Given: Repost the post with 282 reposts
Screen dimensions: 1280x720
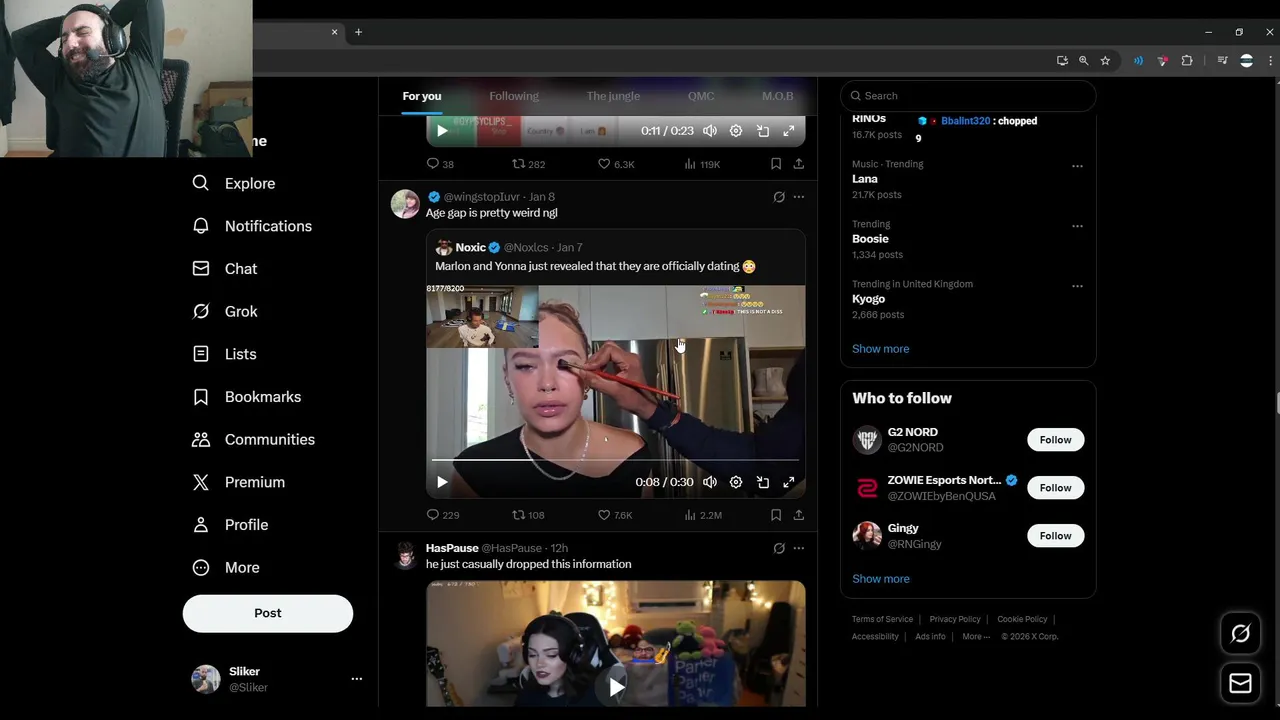Looking at the screenshot, I should [528, 164].
